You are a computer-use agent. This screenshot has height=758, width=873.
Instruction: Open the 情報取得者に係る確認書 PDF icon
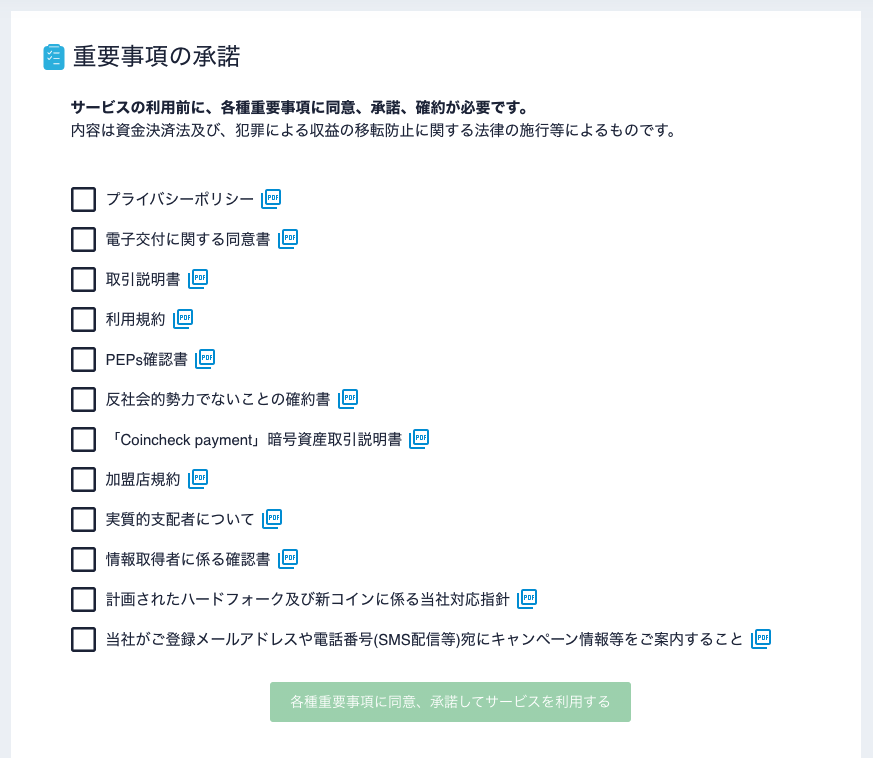288,559
